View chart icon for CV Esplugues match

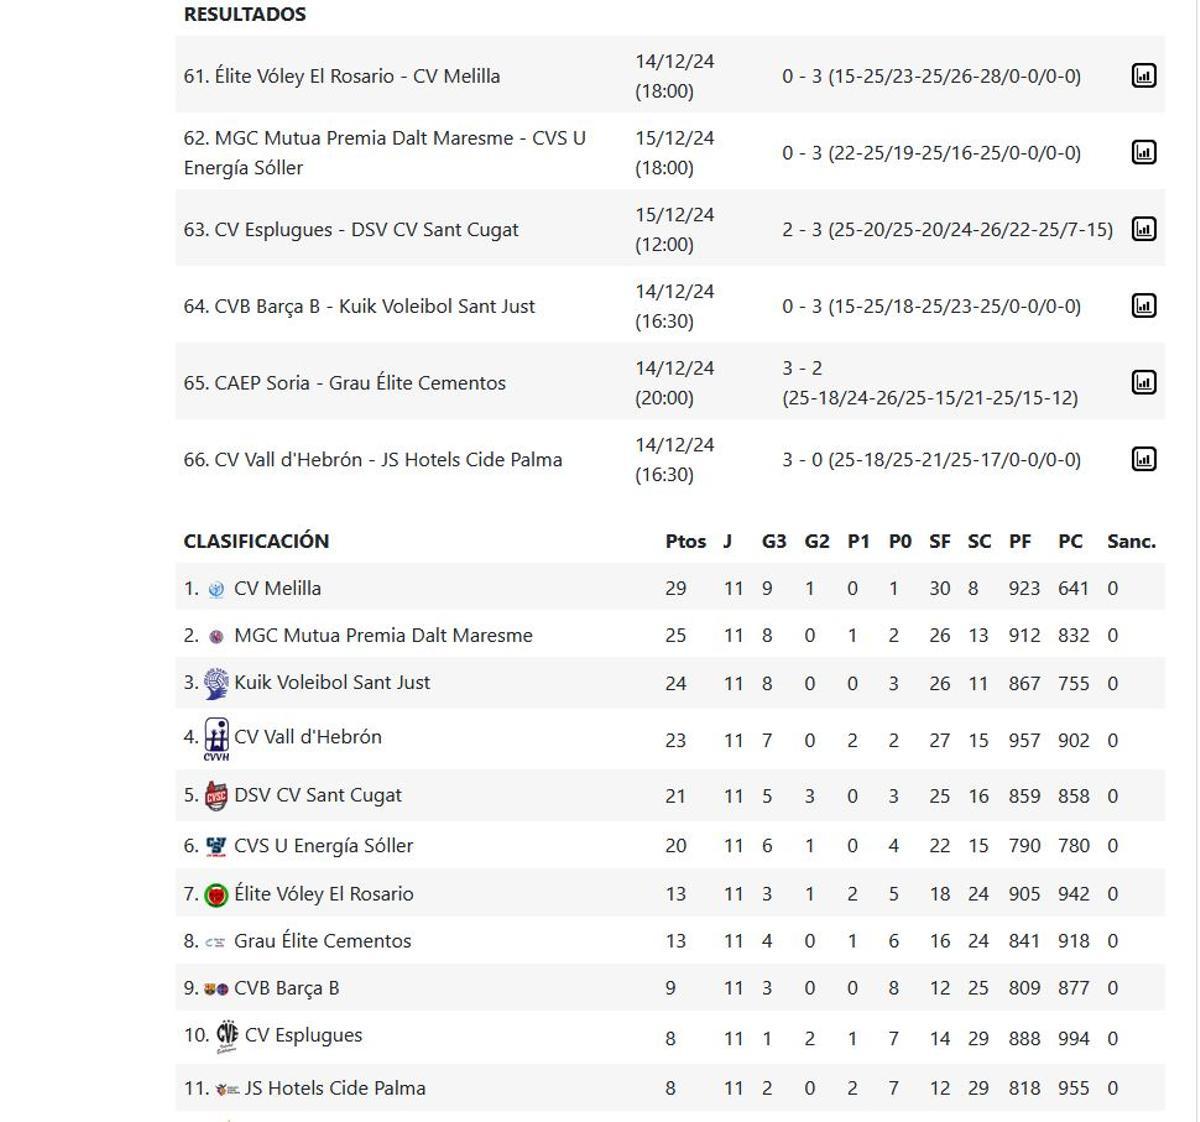1143,228
